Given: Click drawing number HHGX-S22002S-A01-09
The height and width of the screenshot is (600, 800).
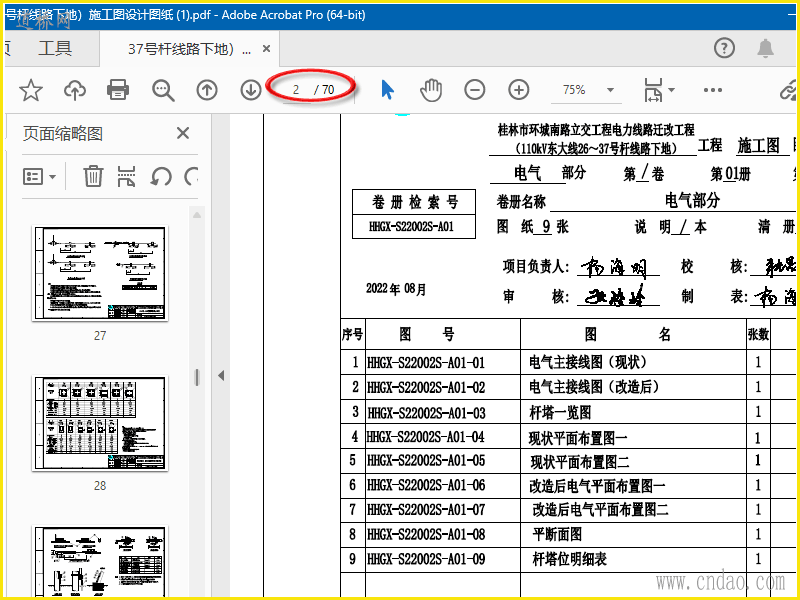Looking at the screenshot, I should [x=426, y=559].
